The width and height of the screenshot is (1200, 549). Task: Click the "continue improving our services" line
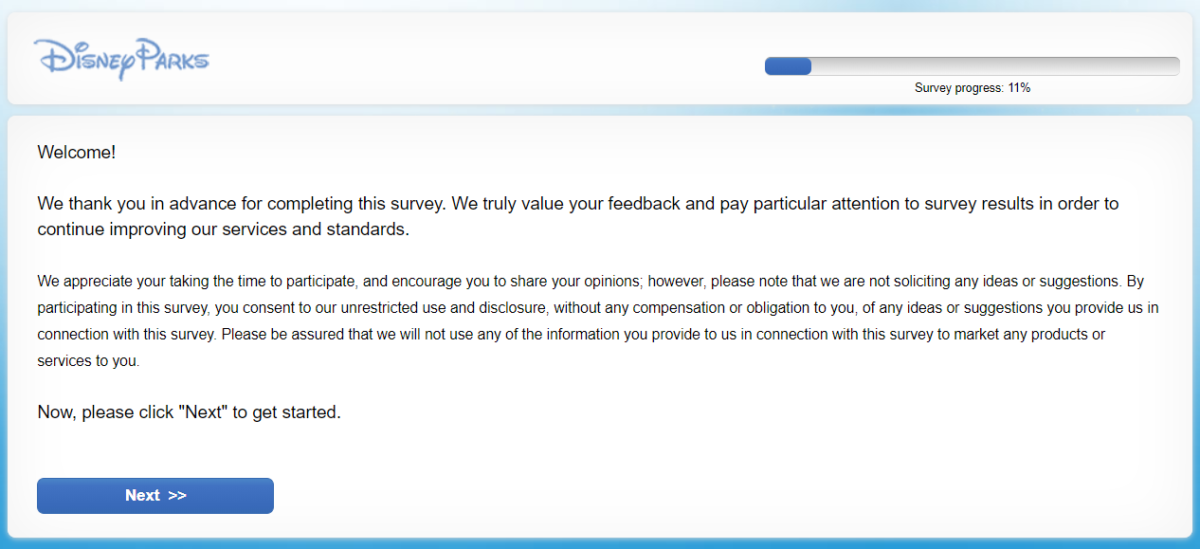[223, 229]
